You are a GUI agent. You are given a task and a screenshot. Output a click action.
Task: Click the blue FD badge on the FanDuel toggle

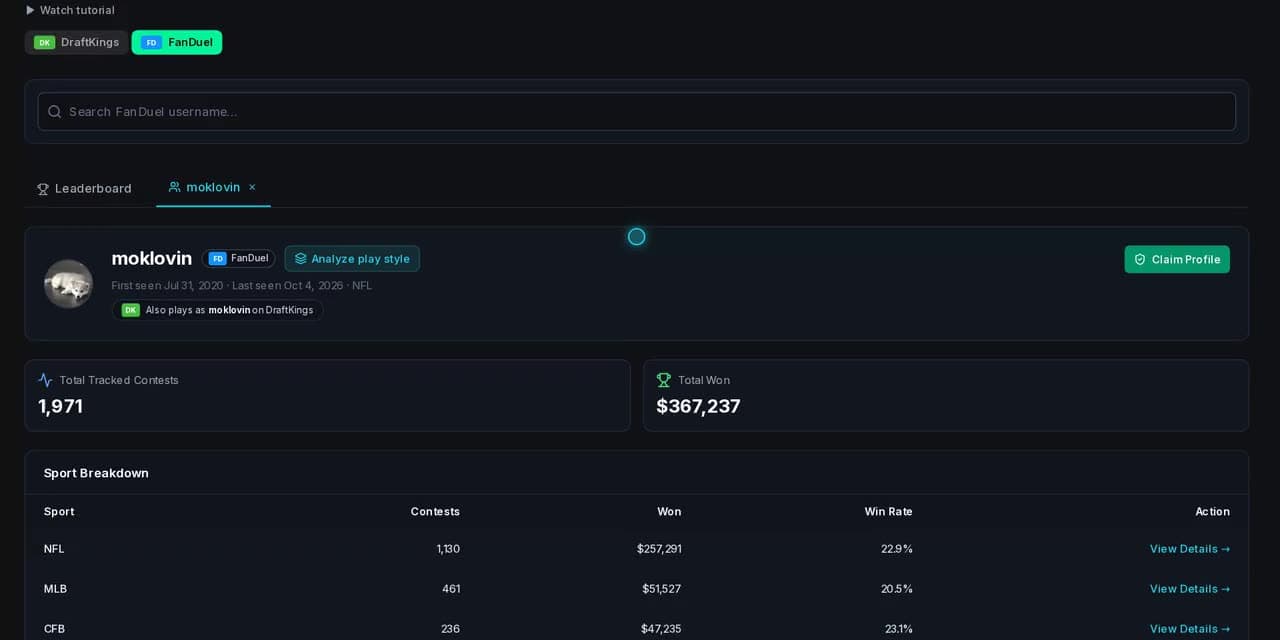(151, 42)
